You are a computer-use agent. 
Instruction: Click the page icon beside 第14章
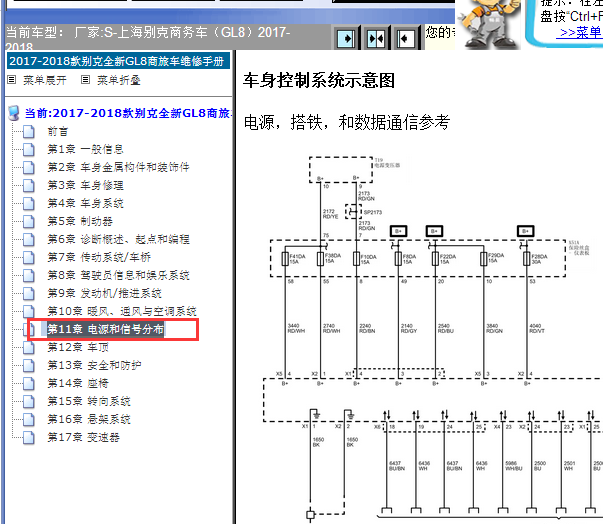tap(28, 384)
